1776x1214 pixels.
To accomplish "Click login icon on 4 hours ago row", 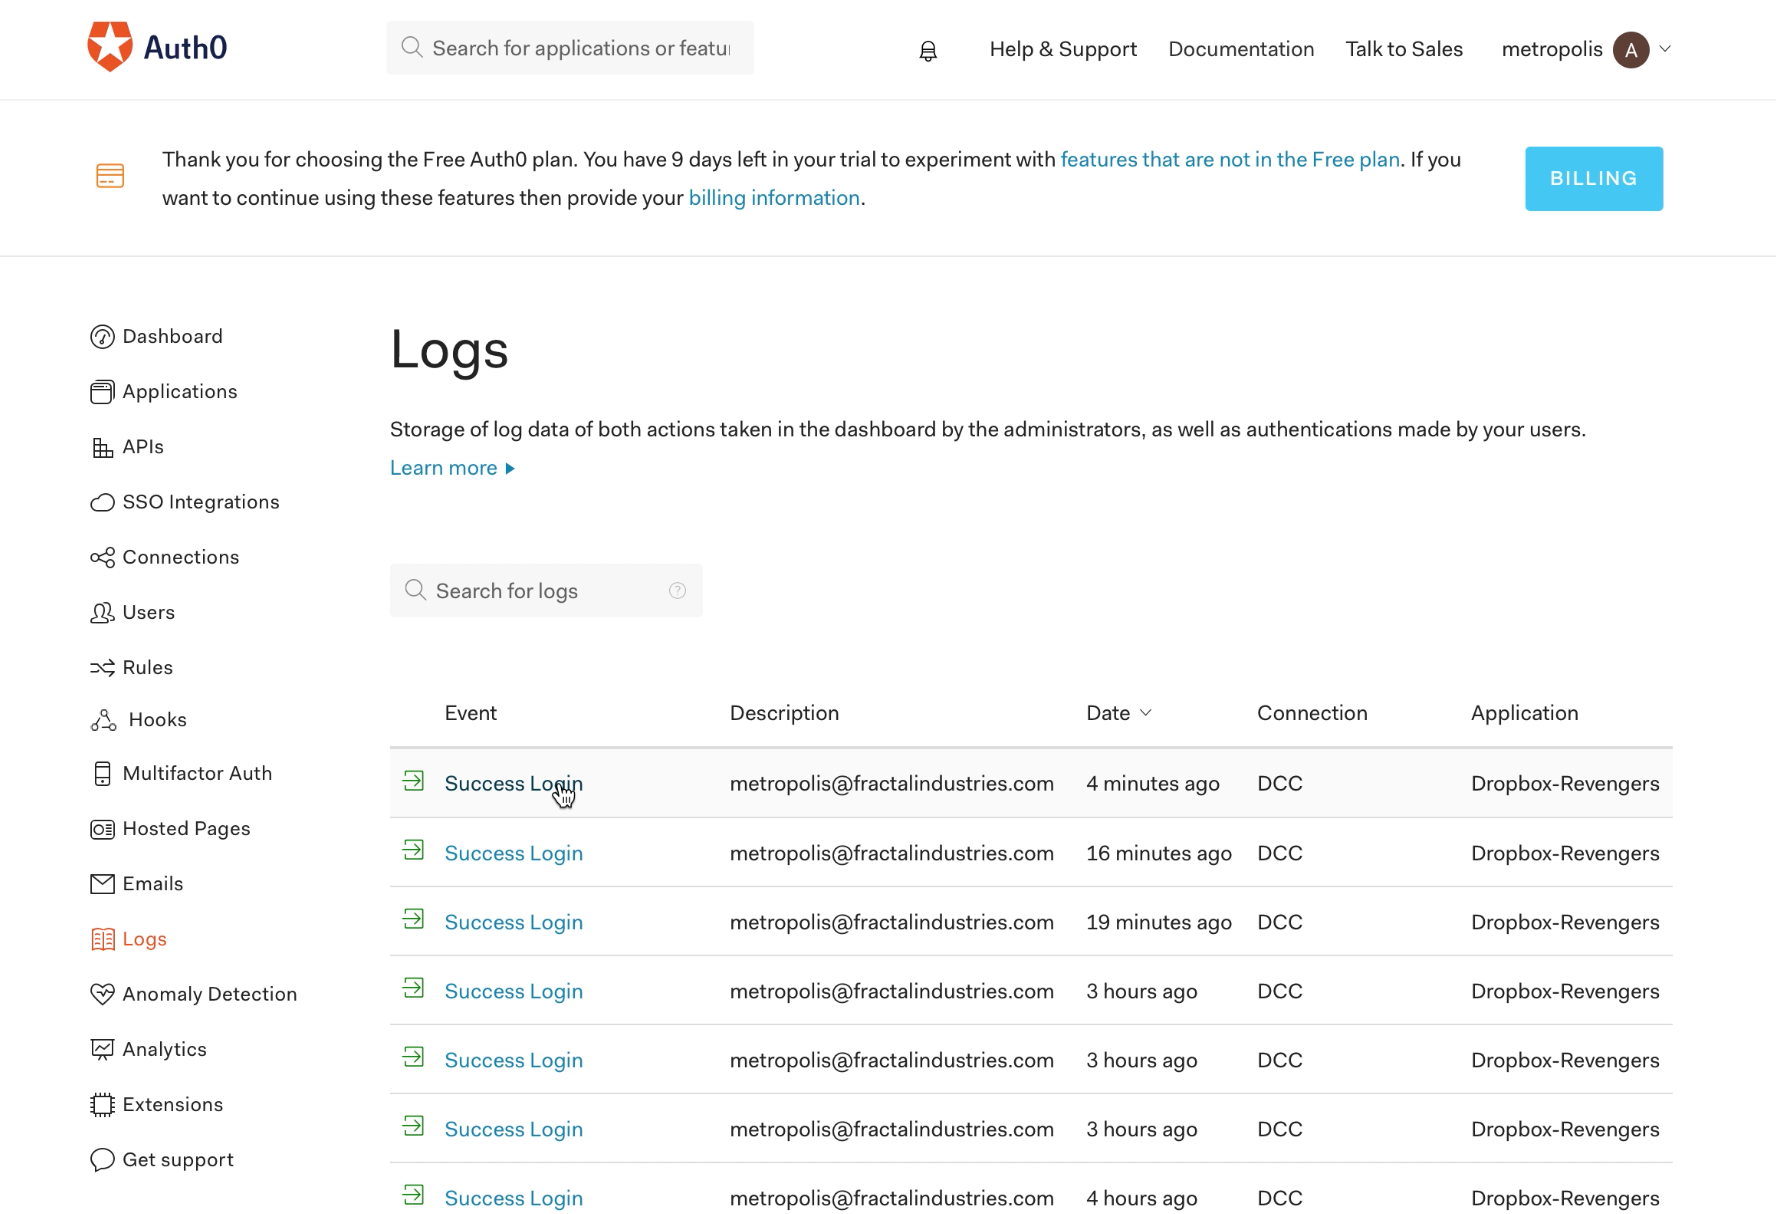I will pos(413,1195).
